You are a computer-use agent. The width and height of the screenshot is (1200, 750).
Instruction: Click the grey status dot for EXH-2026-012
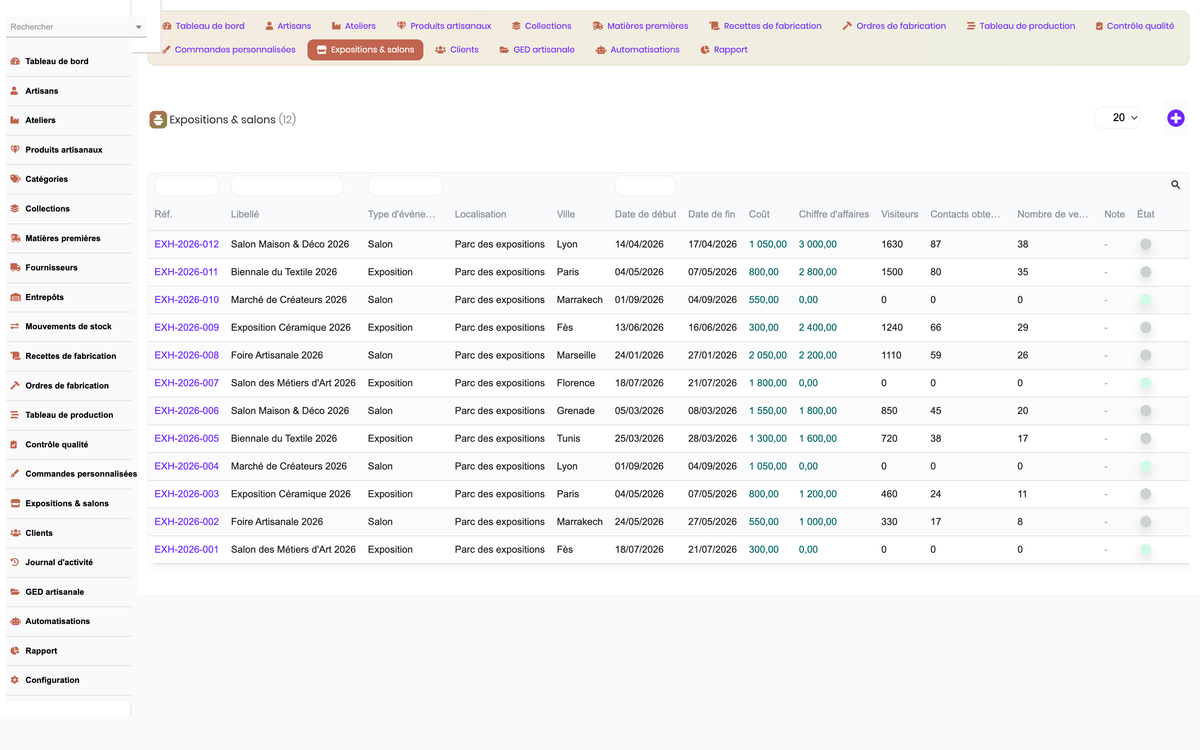click(x=1145, y=244)
